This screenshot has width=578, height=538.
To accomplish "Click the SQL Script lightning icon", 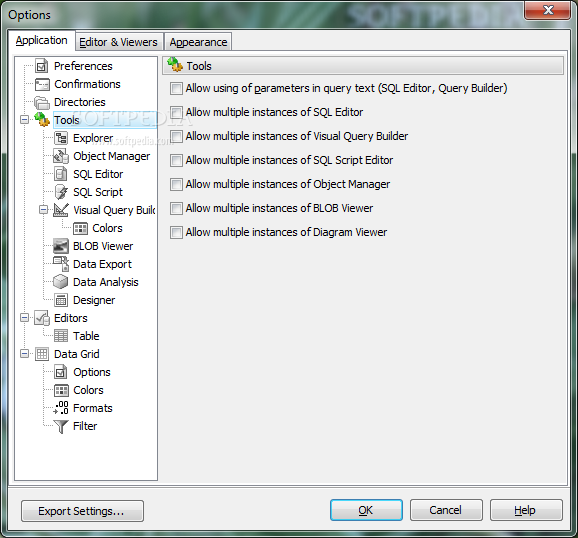I will point(61,192).
